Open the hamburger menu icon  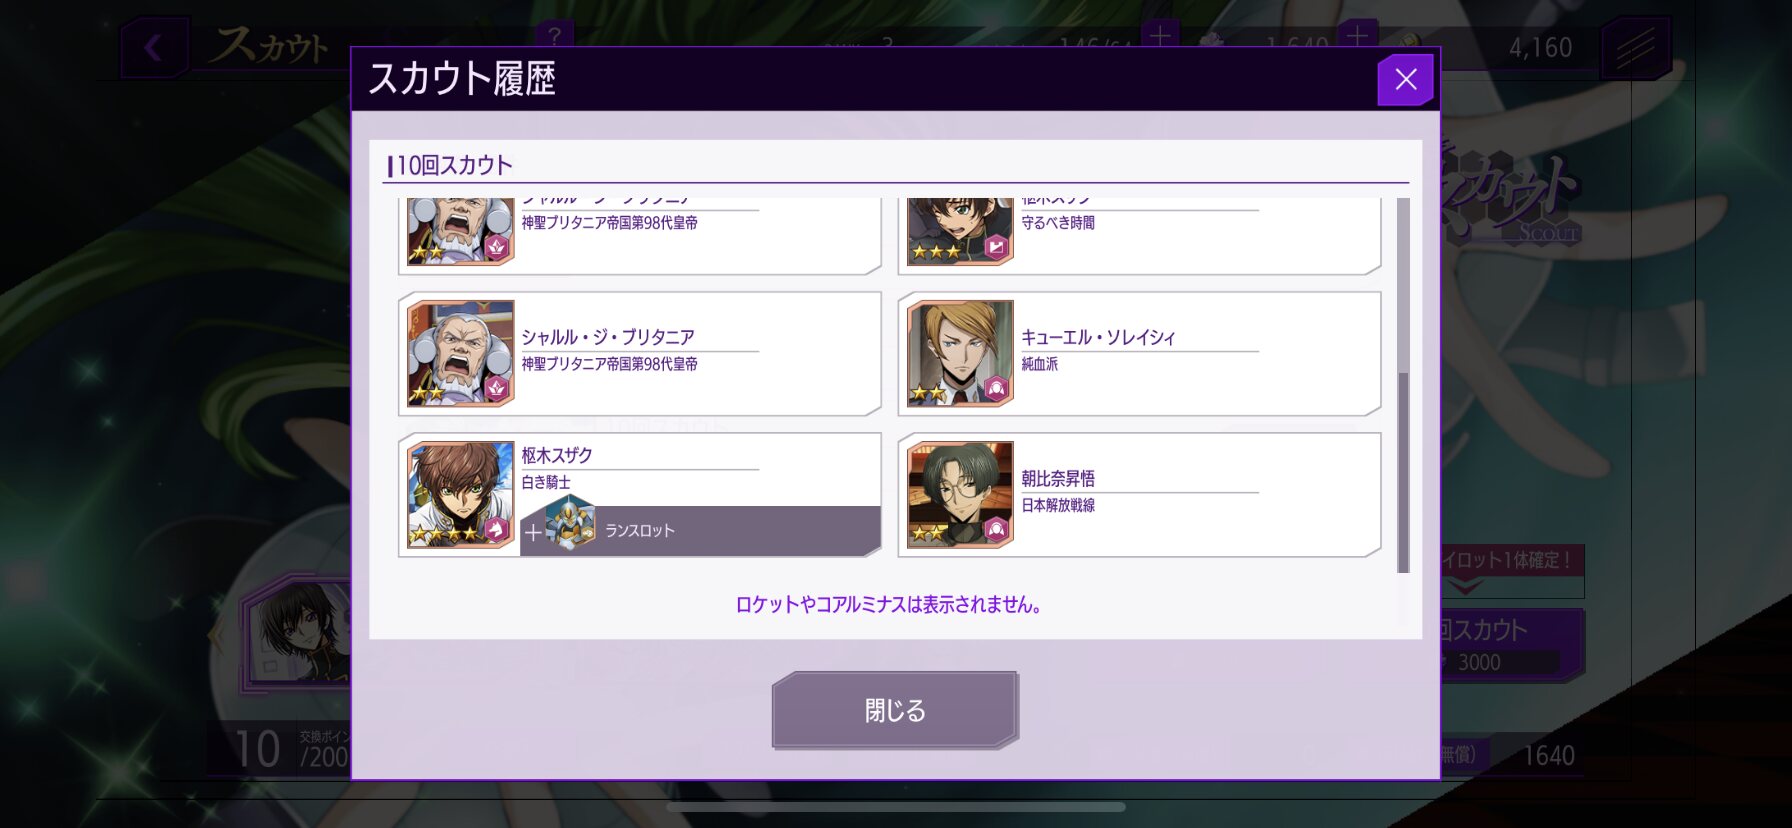(1636, 48)
